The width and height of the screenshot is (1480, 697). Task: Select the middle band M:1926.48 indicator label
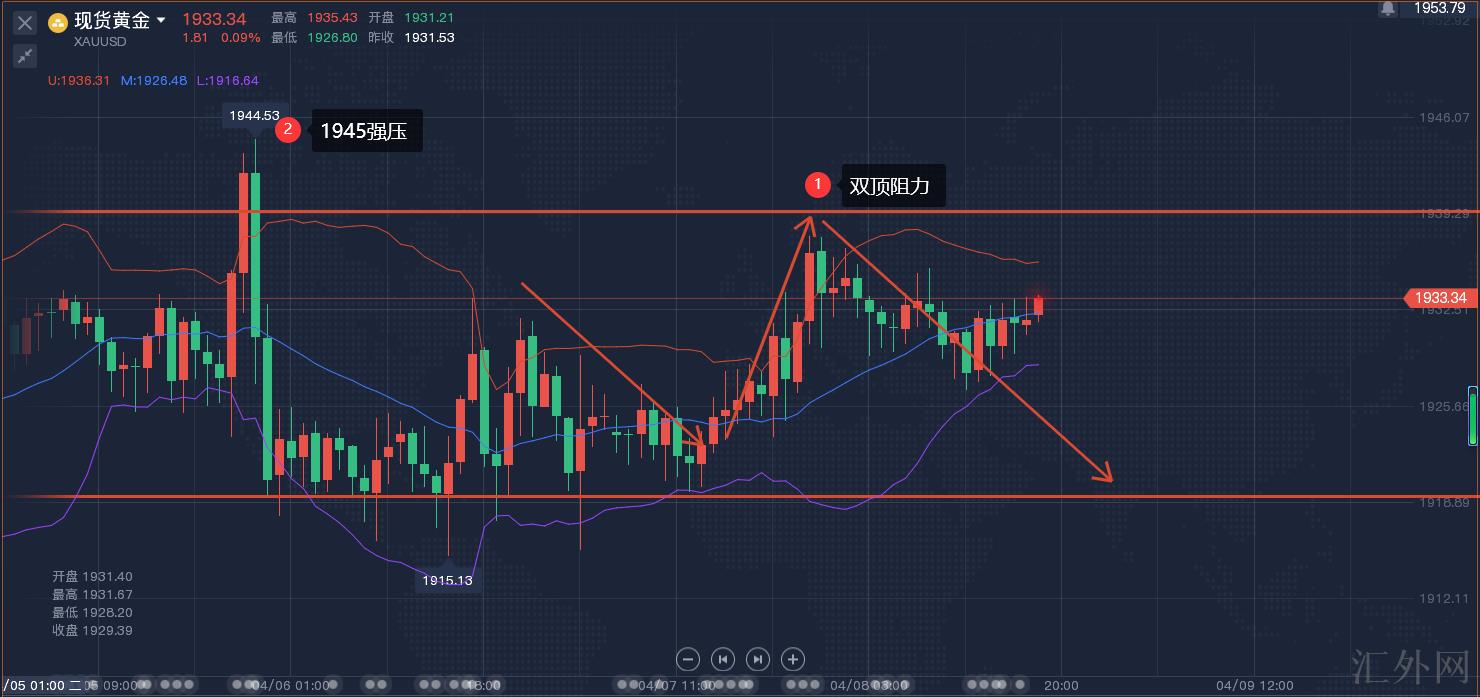[x=154, y=81]
